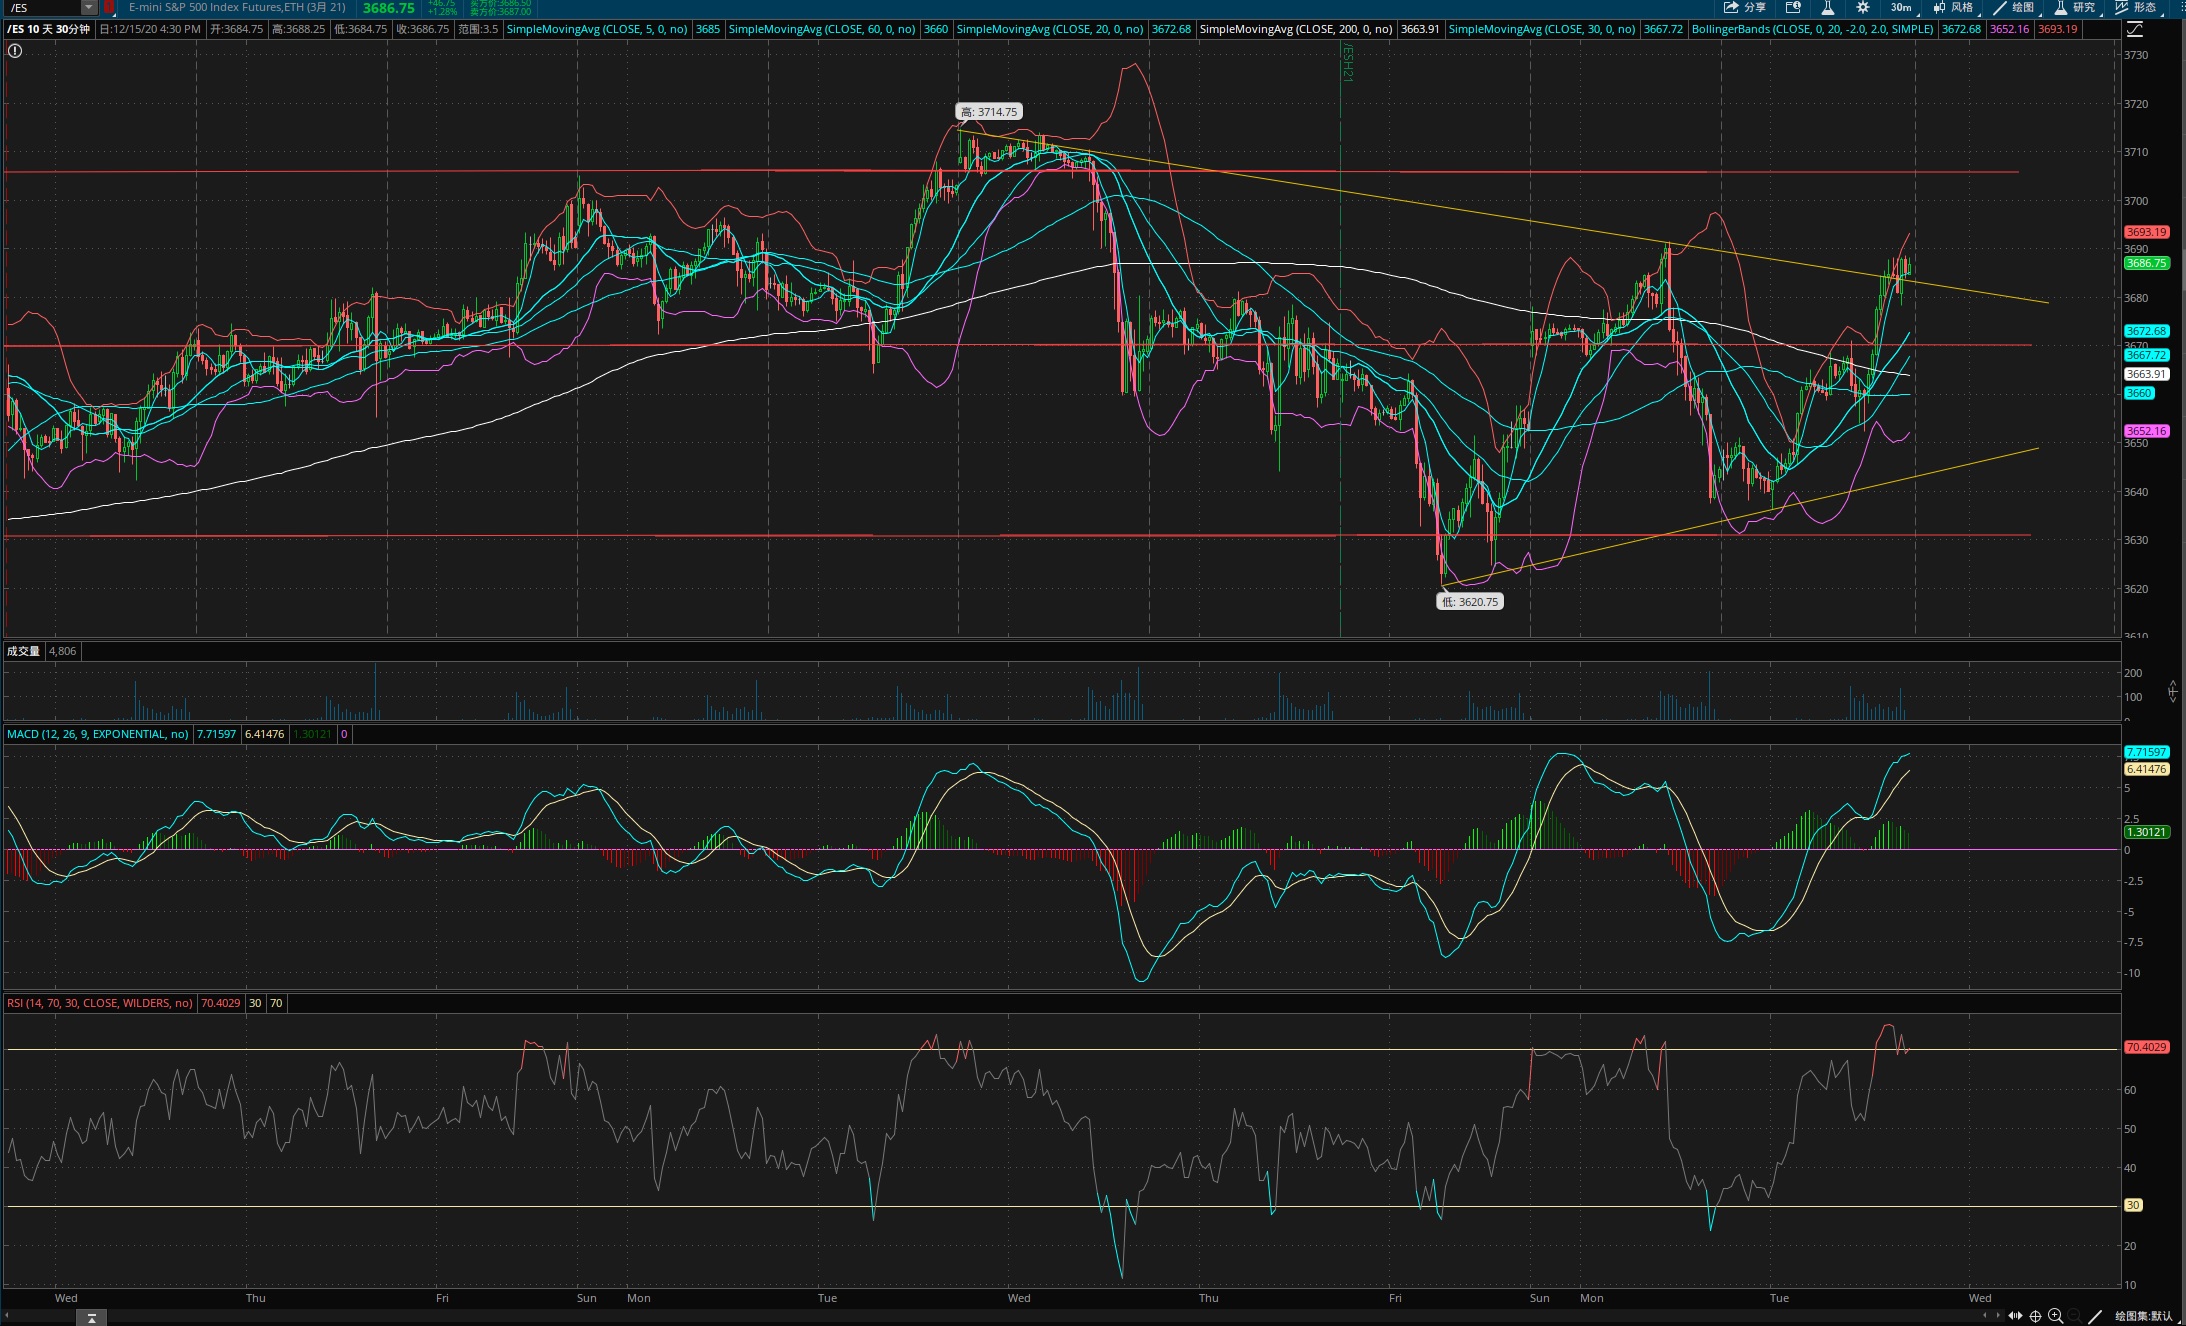This screenshot has width=2186, height=1326.
Task: Click the high price bubble 3714.75
Action: coord(989,112)
